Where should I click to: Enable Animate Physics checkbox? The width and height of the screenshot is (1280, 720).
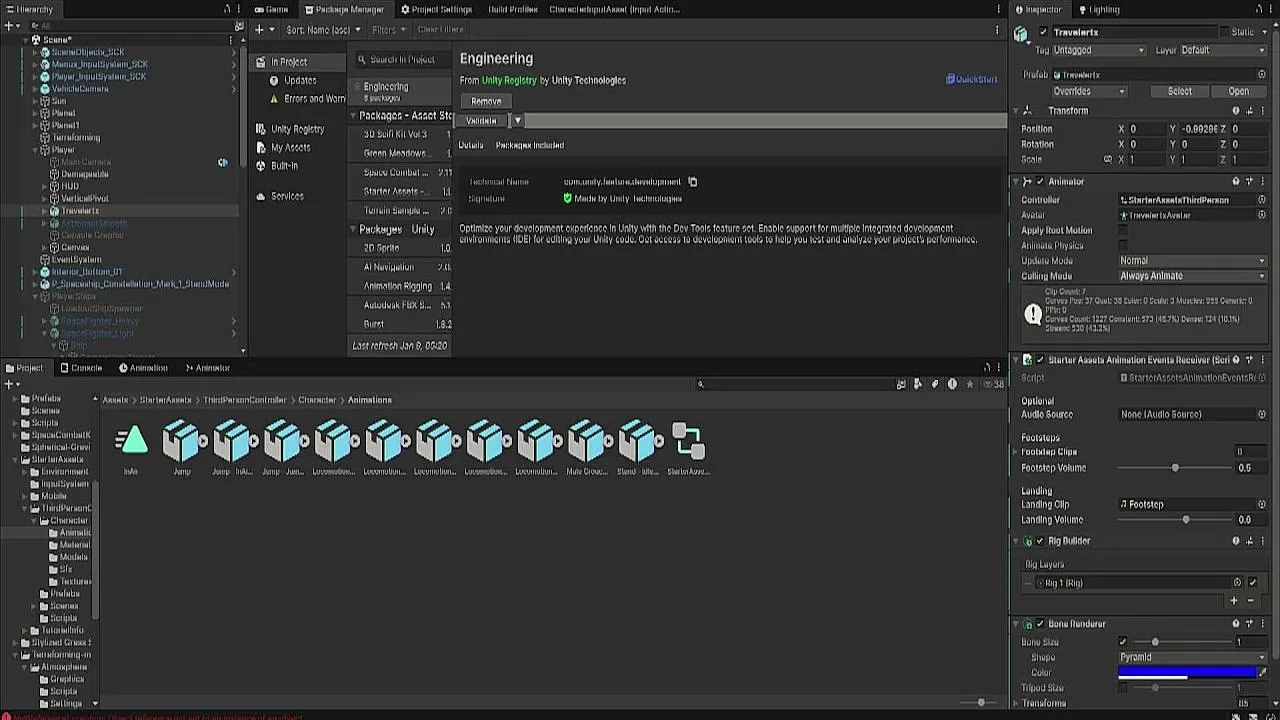(x=1123, y=245)
